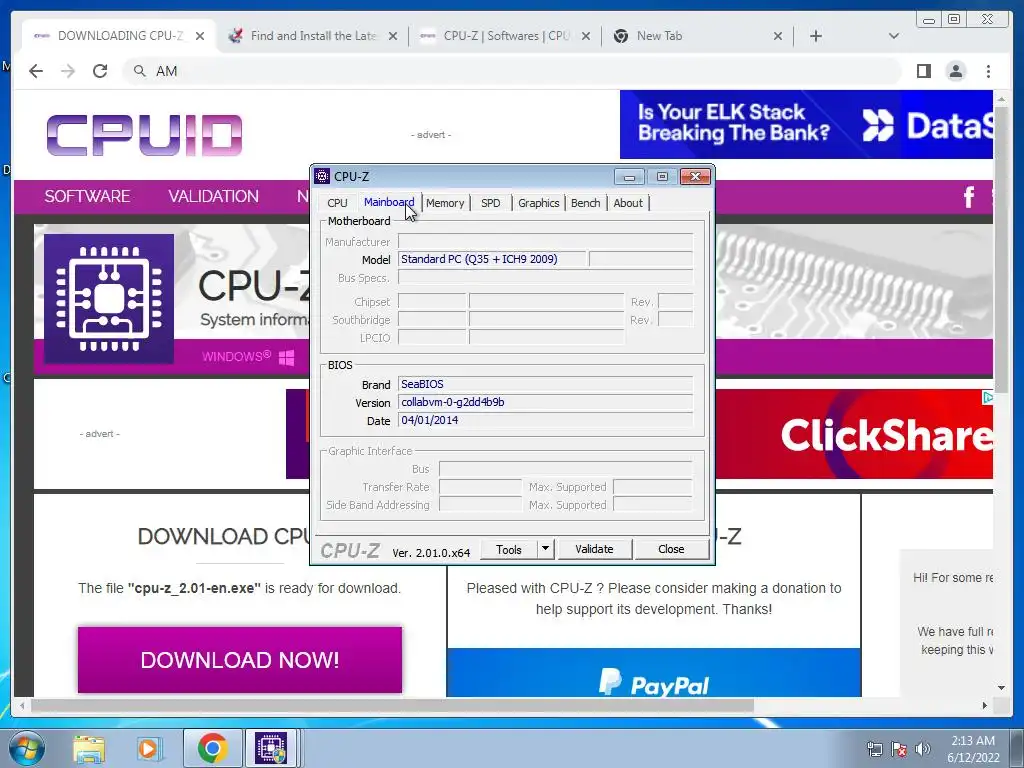Open Windows Explorer from taskbar
The width and height of the screenshot is (1024, 768).
[x=89, y=749]
